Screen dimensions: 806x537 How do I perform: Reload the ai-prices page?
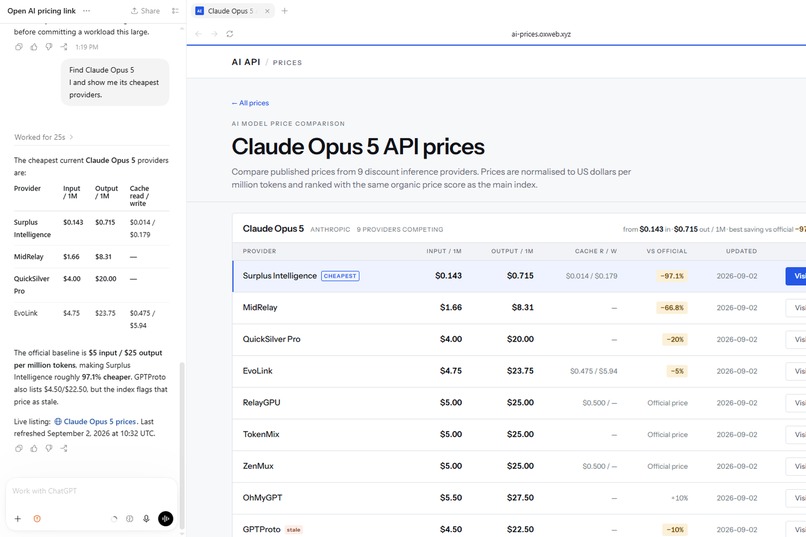(230, 34)
